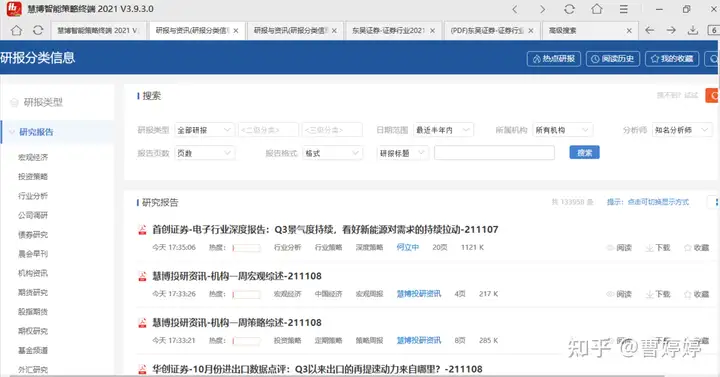Click 下载 for 首创证券 report
720x377 pixels.
658,248
